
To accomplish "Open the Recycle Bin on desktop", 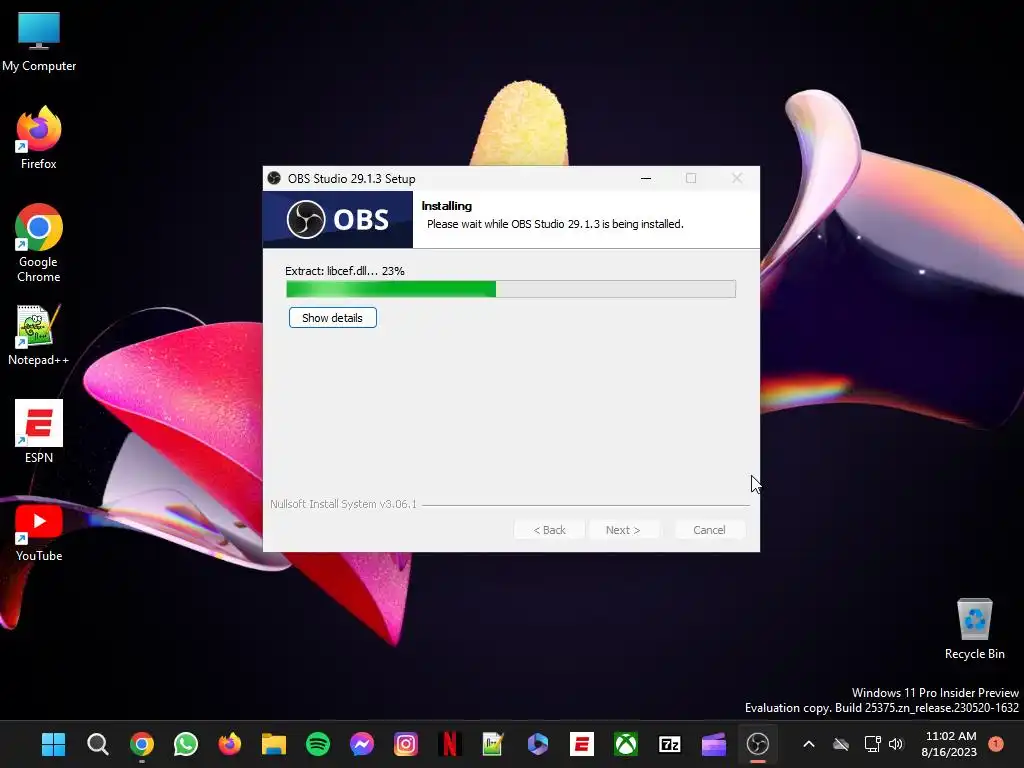I will point(974,628).
